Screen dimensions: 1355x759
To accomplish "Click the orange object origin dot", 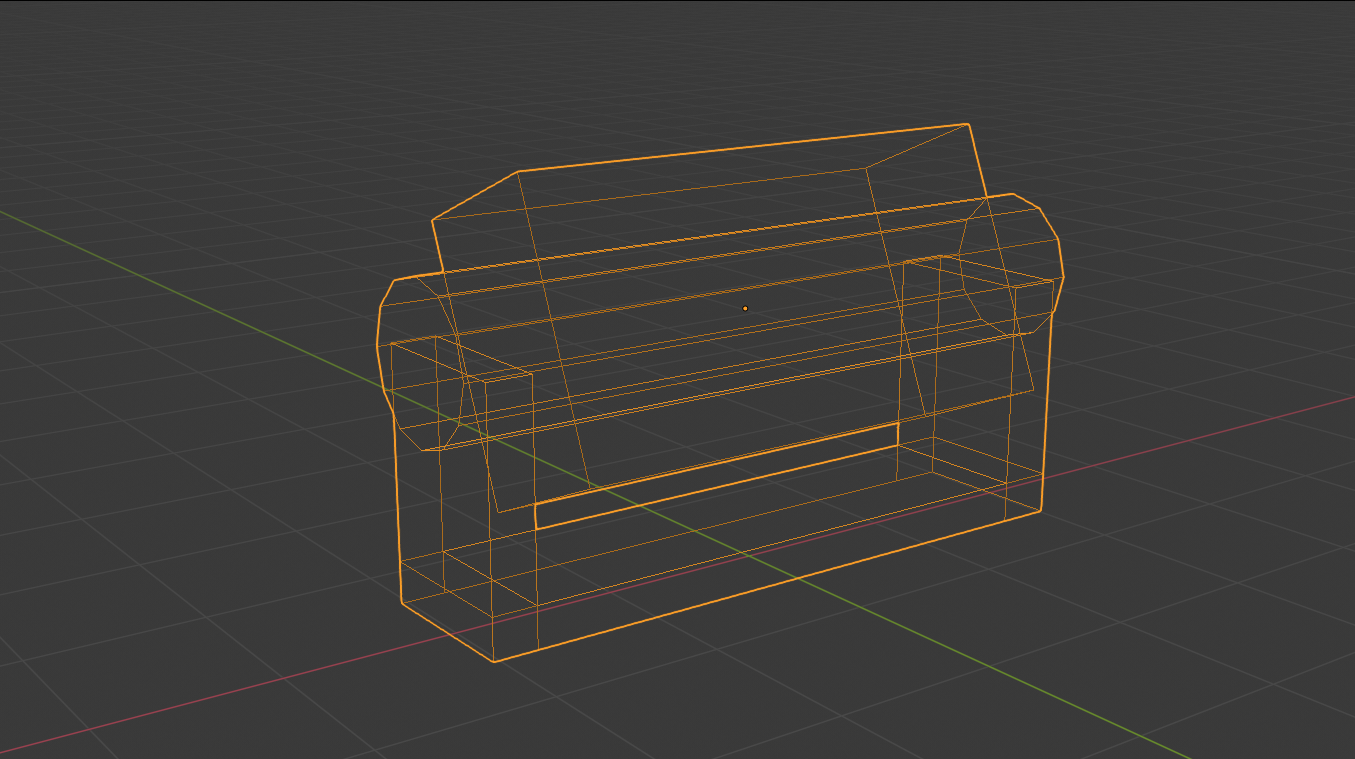I will click(745, 308).
